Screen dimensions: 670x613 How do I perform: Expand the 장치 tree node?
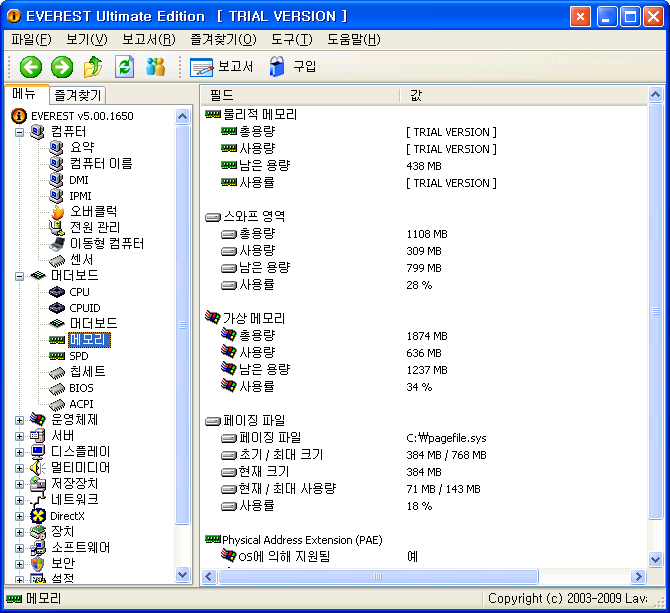pyautogui.click(x=19, y=532)
